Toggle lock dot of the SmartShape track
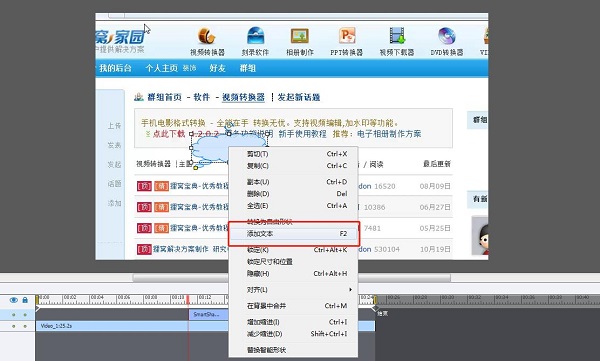The image size is (600, 361). click(x=25, y=315)
